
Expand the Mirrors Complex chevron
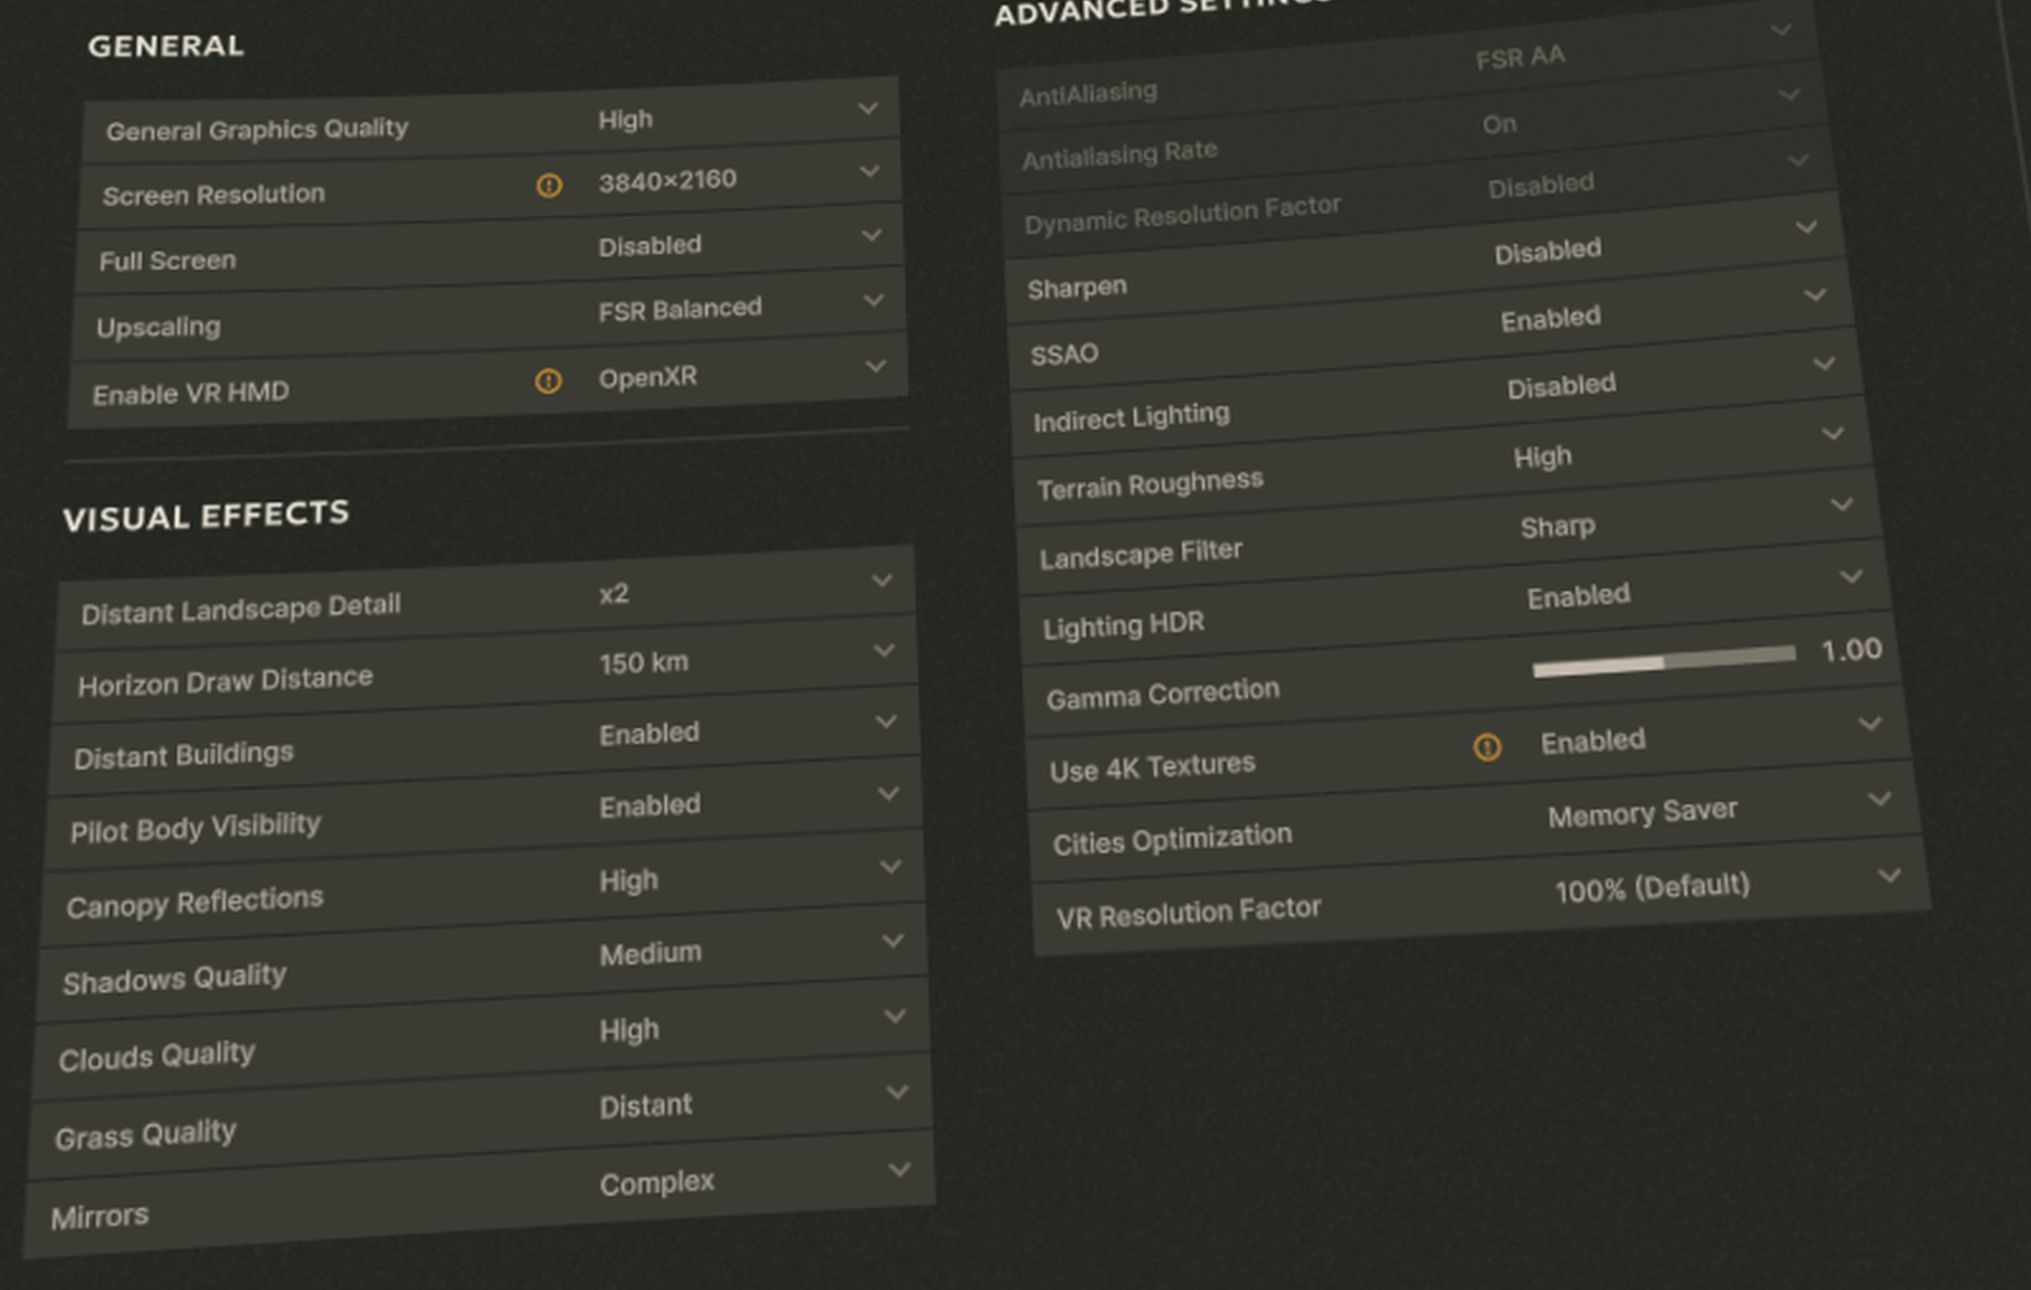899,1169
